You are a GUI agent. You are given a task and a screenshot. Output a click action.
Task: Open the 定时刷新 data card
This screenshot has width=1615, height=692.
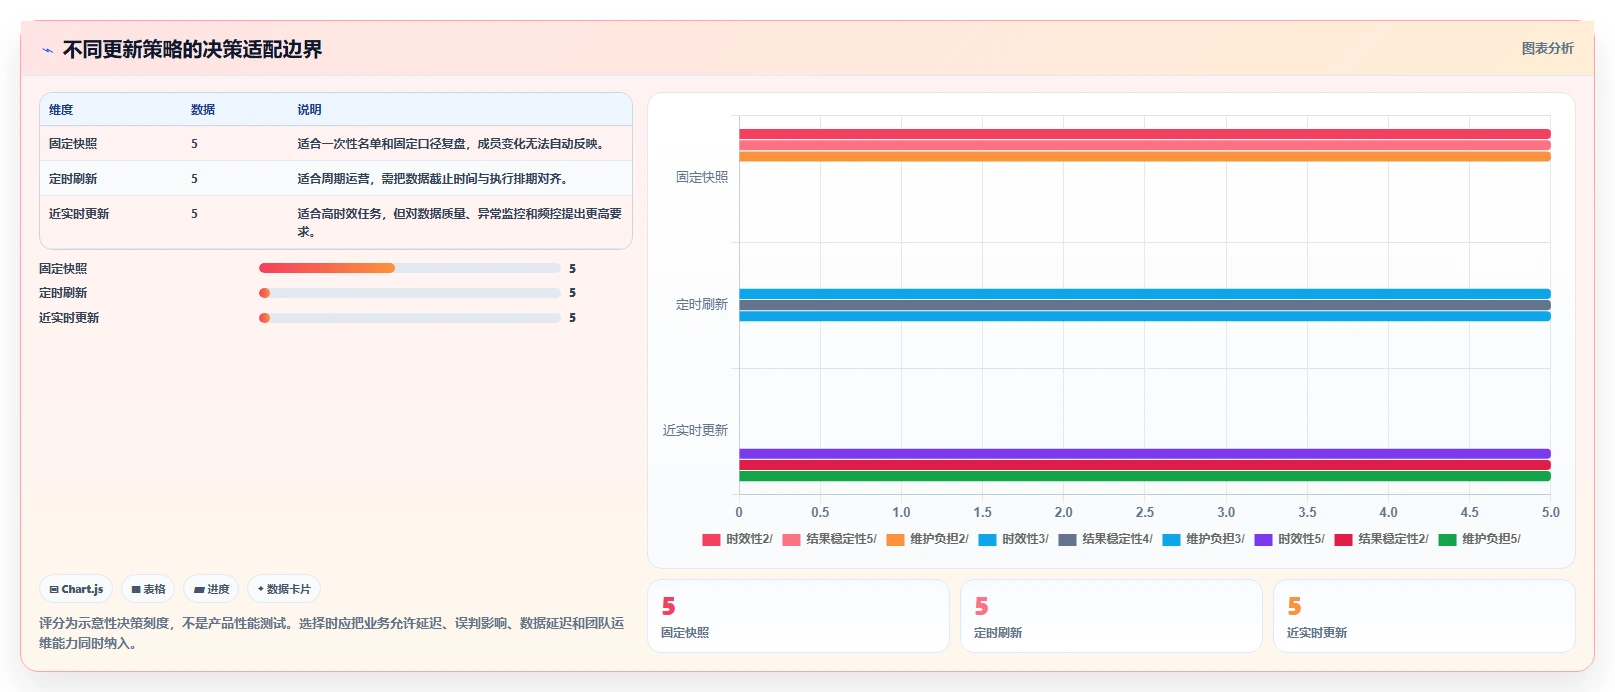pyautogui.click(x=1111, y=616)
